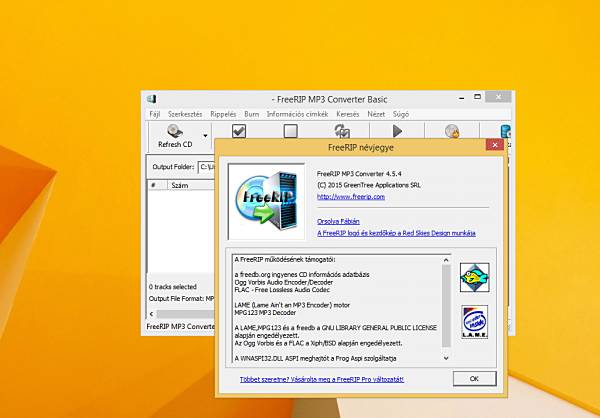
Task: Click the 'MPG123 MP3 Decoder' line
Action: pos(265,313)
